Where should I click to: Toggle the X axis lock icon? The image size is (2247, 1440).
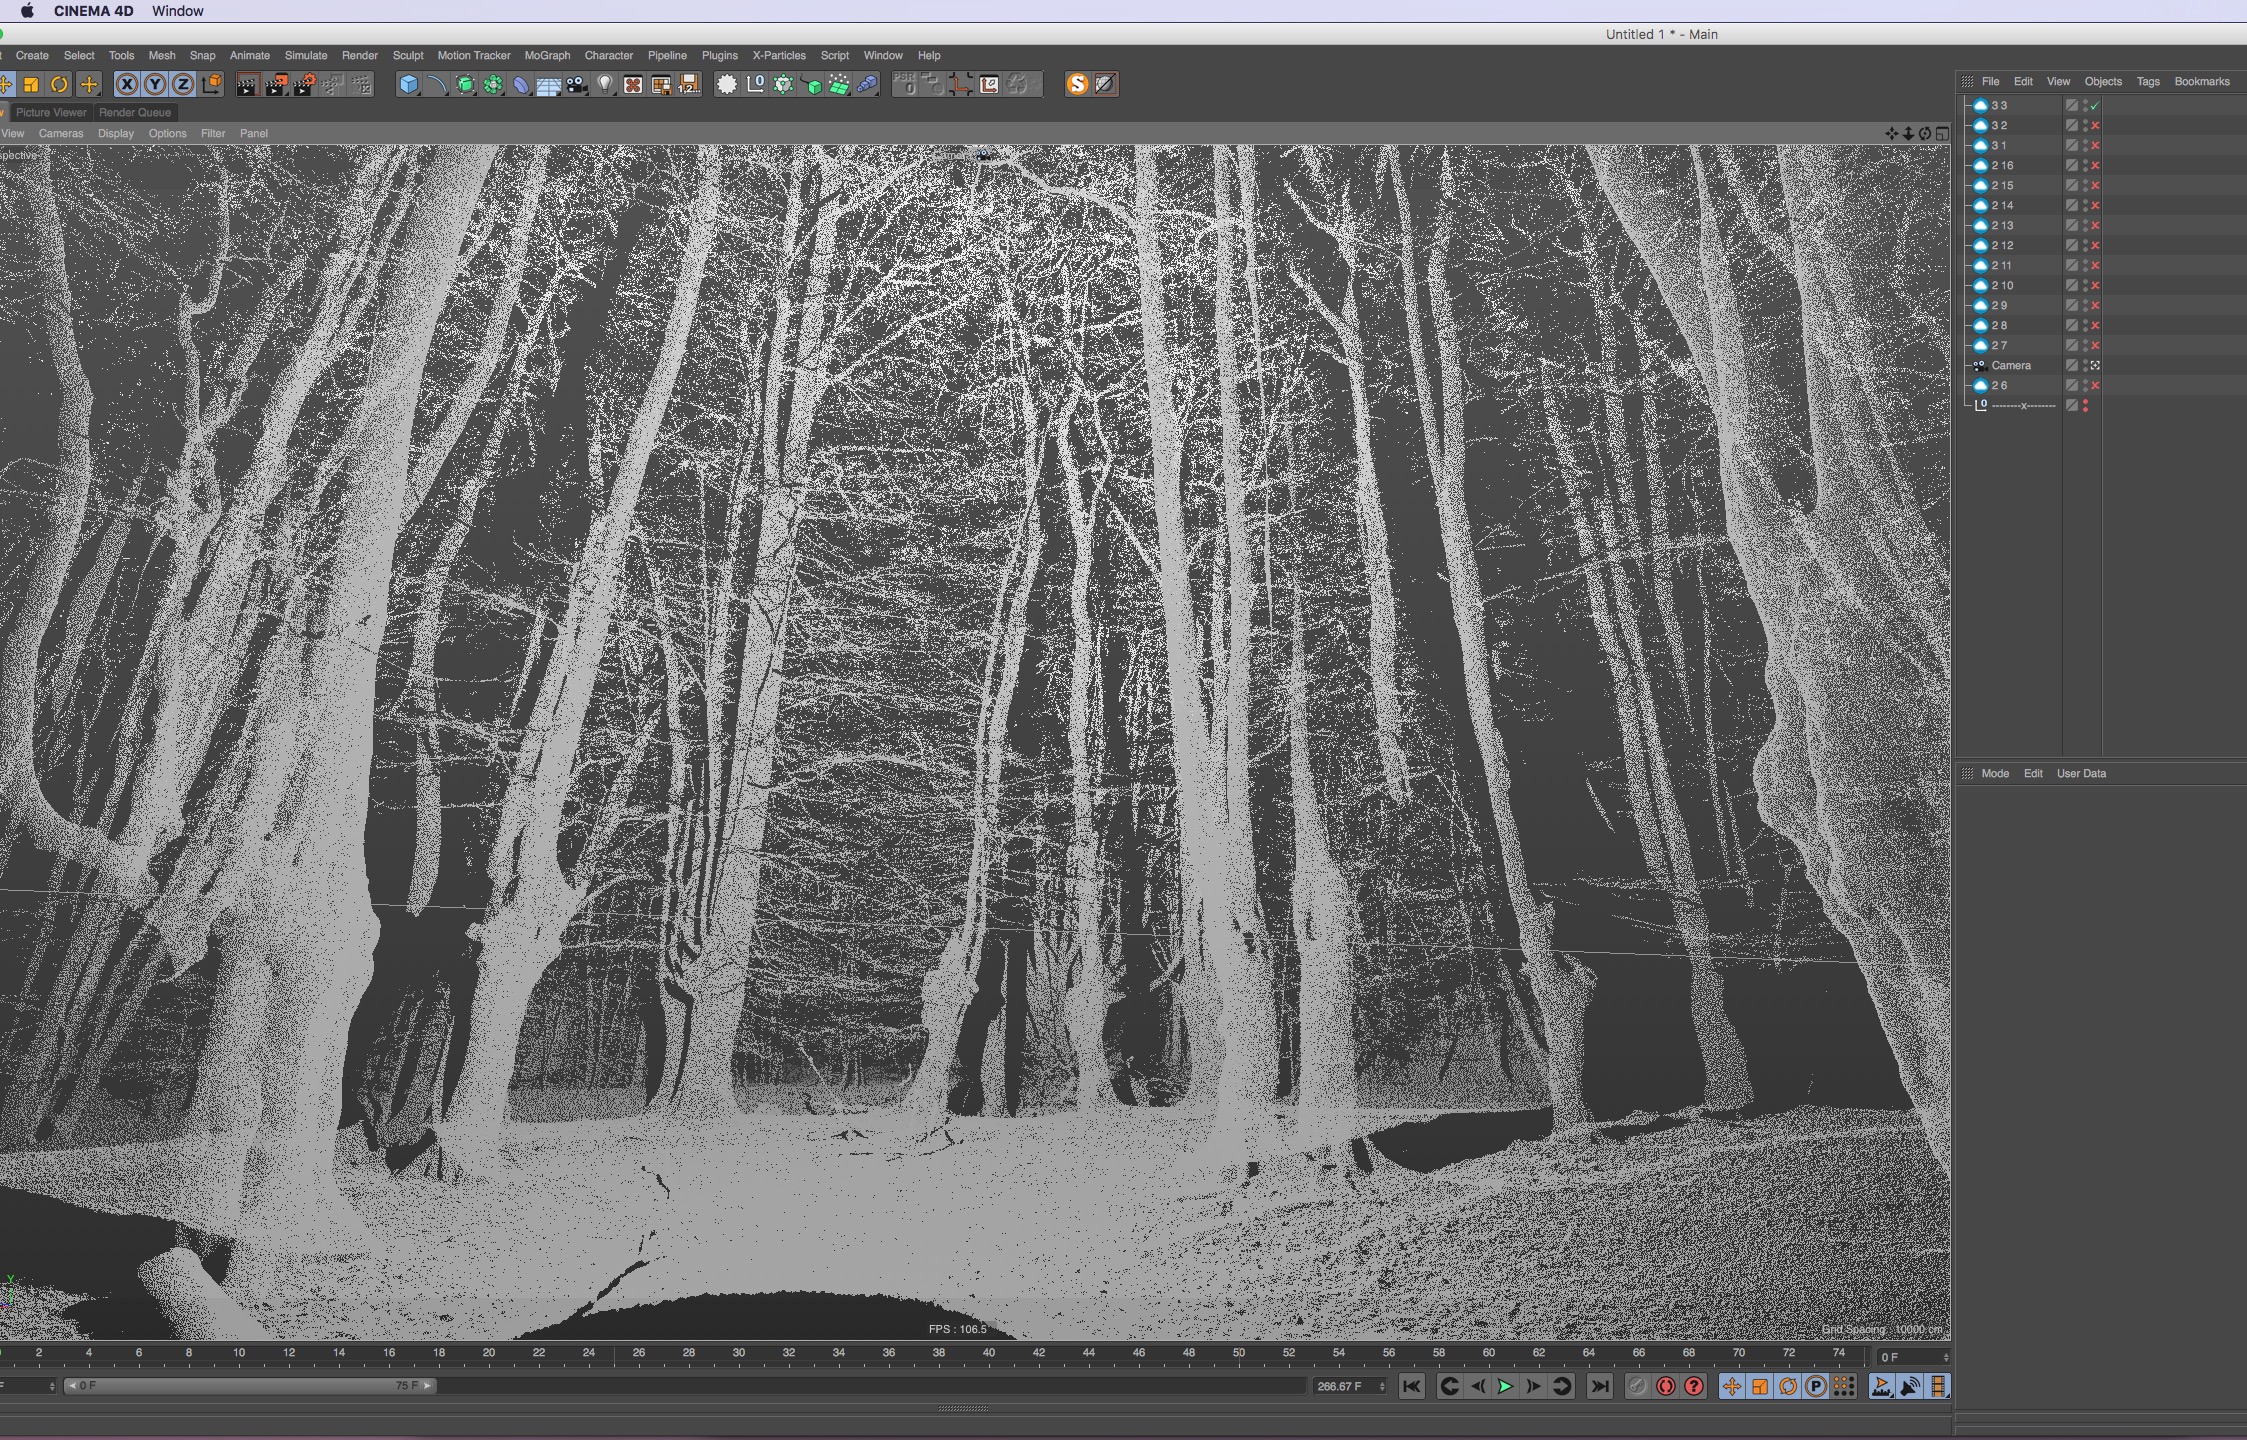(x=127, y=85)
